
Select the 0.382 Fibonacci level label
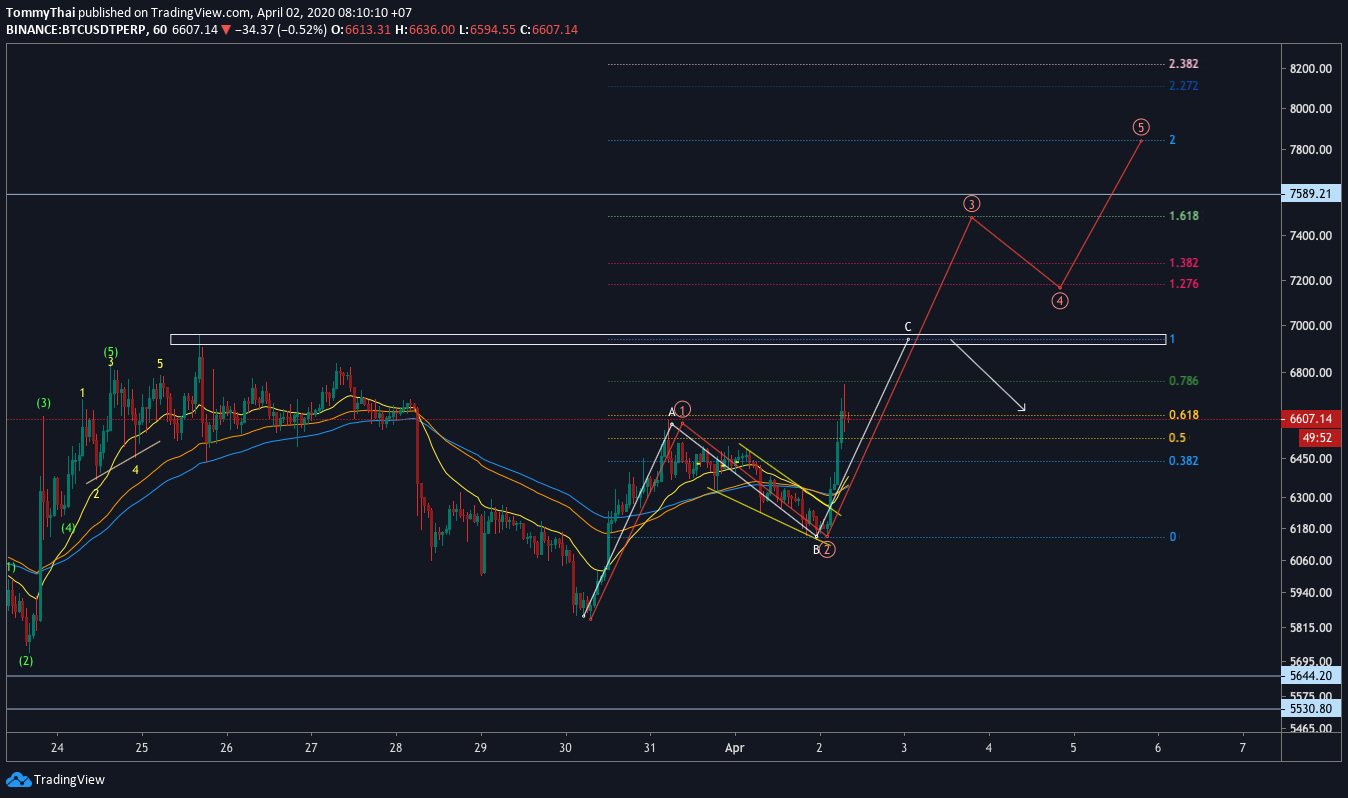(x=1184, y=461)
